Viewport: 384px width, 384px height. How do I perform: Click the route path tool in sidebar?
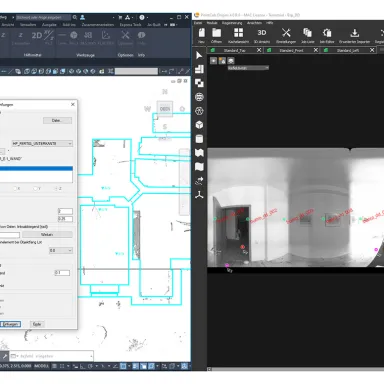point(199,181)
